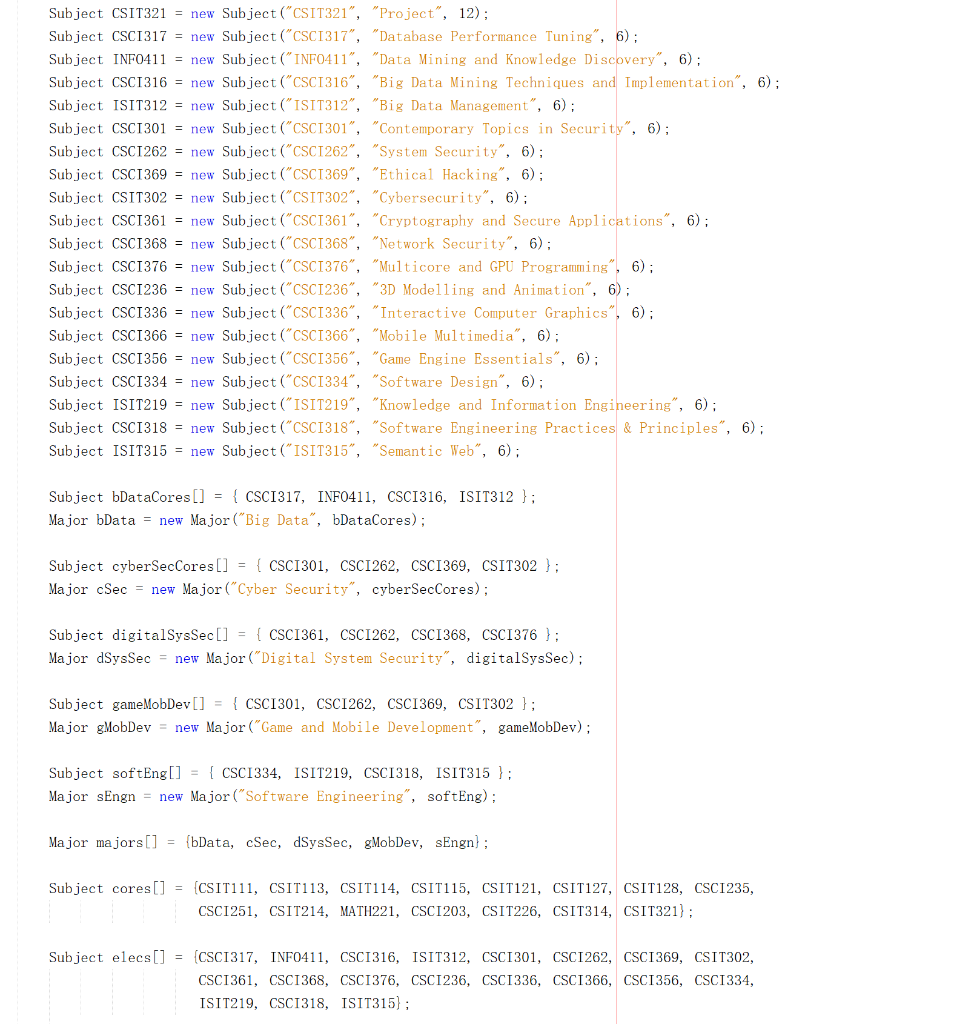Click cyberSecCores[] array declaration name
The width and height of the screenshot is (954, 1024).
point(170,566)
